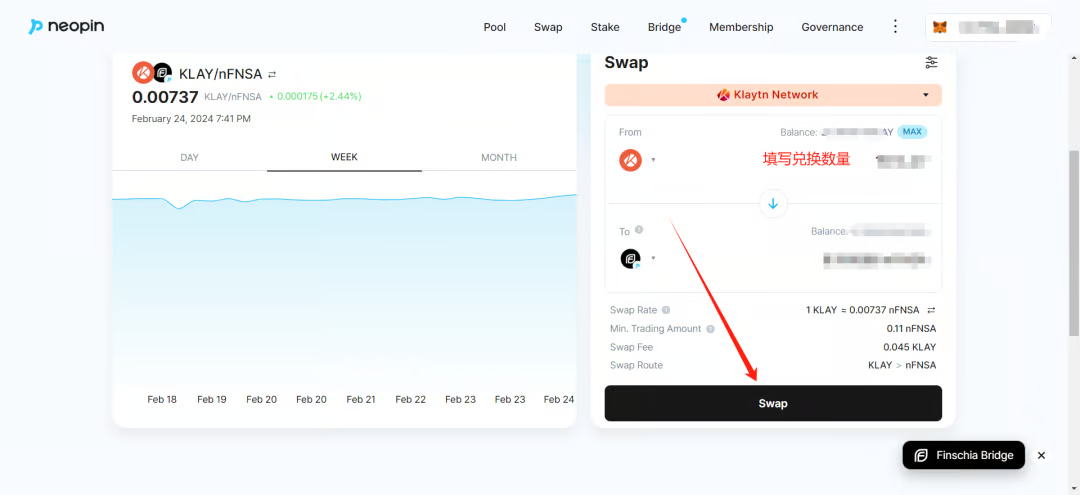Click info icon beside Swap Rate
The height and width of the screenshot is (495, 1080).
(666, 310)
